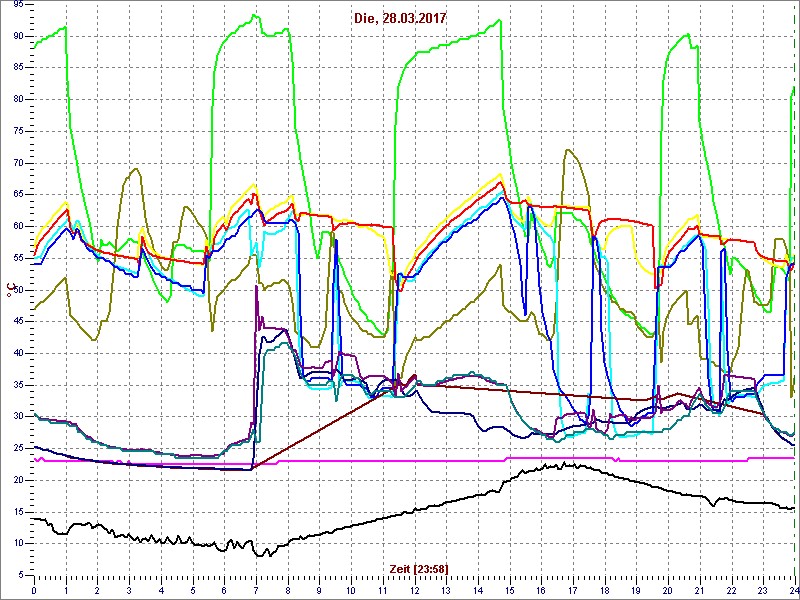This screenshot has height=600, width=800.
Task: Click the "Zeit [23:58]" time axis label
Action: click(x=419, y=568)
